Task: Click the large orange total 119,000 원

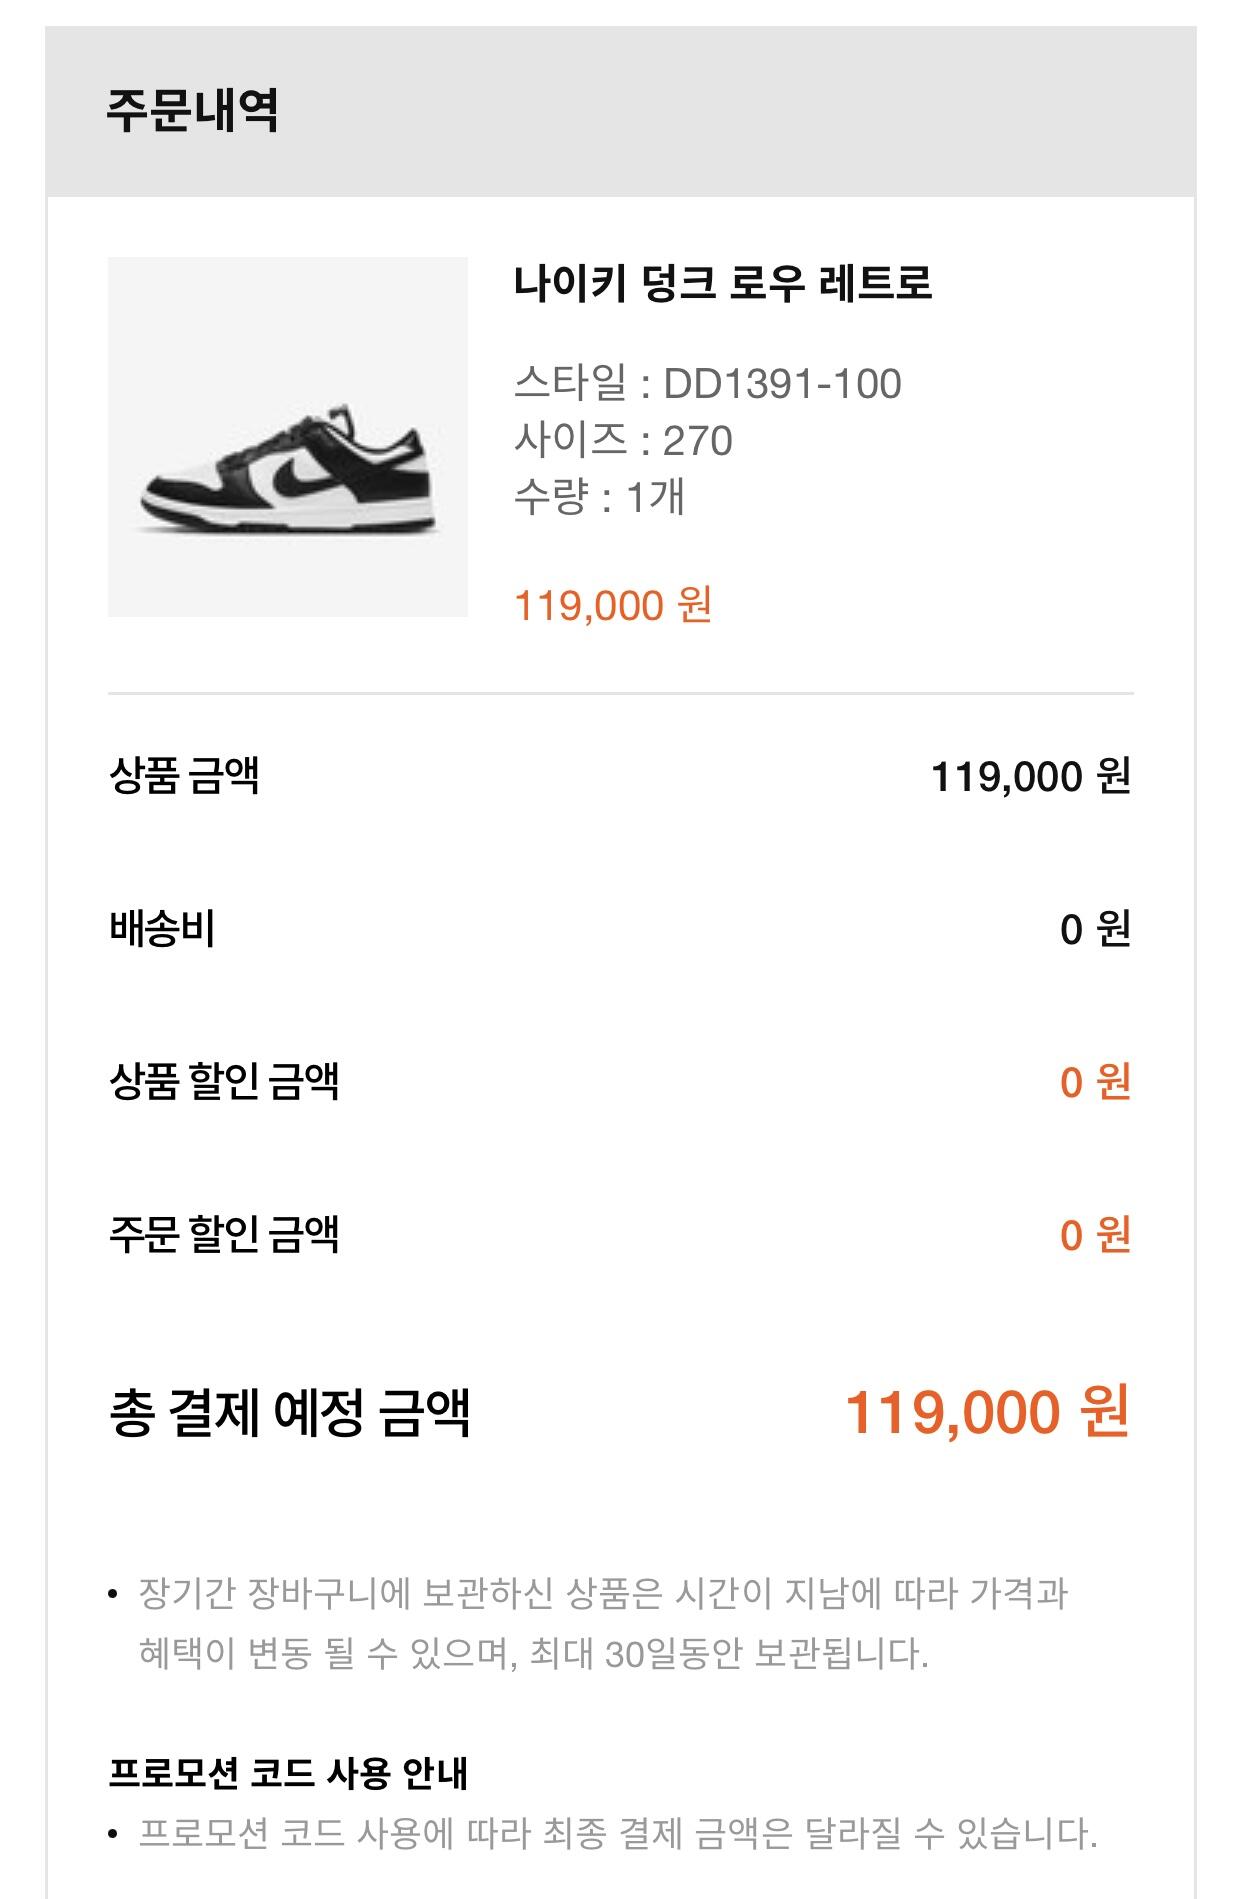Action: coord(987,1412)
